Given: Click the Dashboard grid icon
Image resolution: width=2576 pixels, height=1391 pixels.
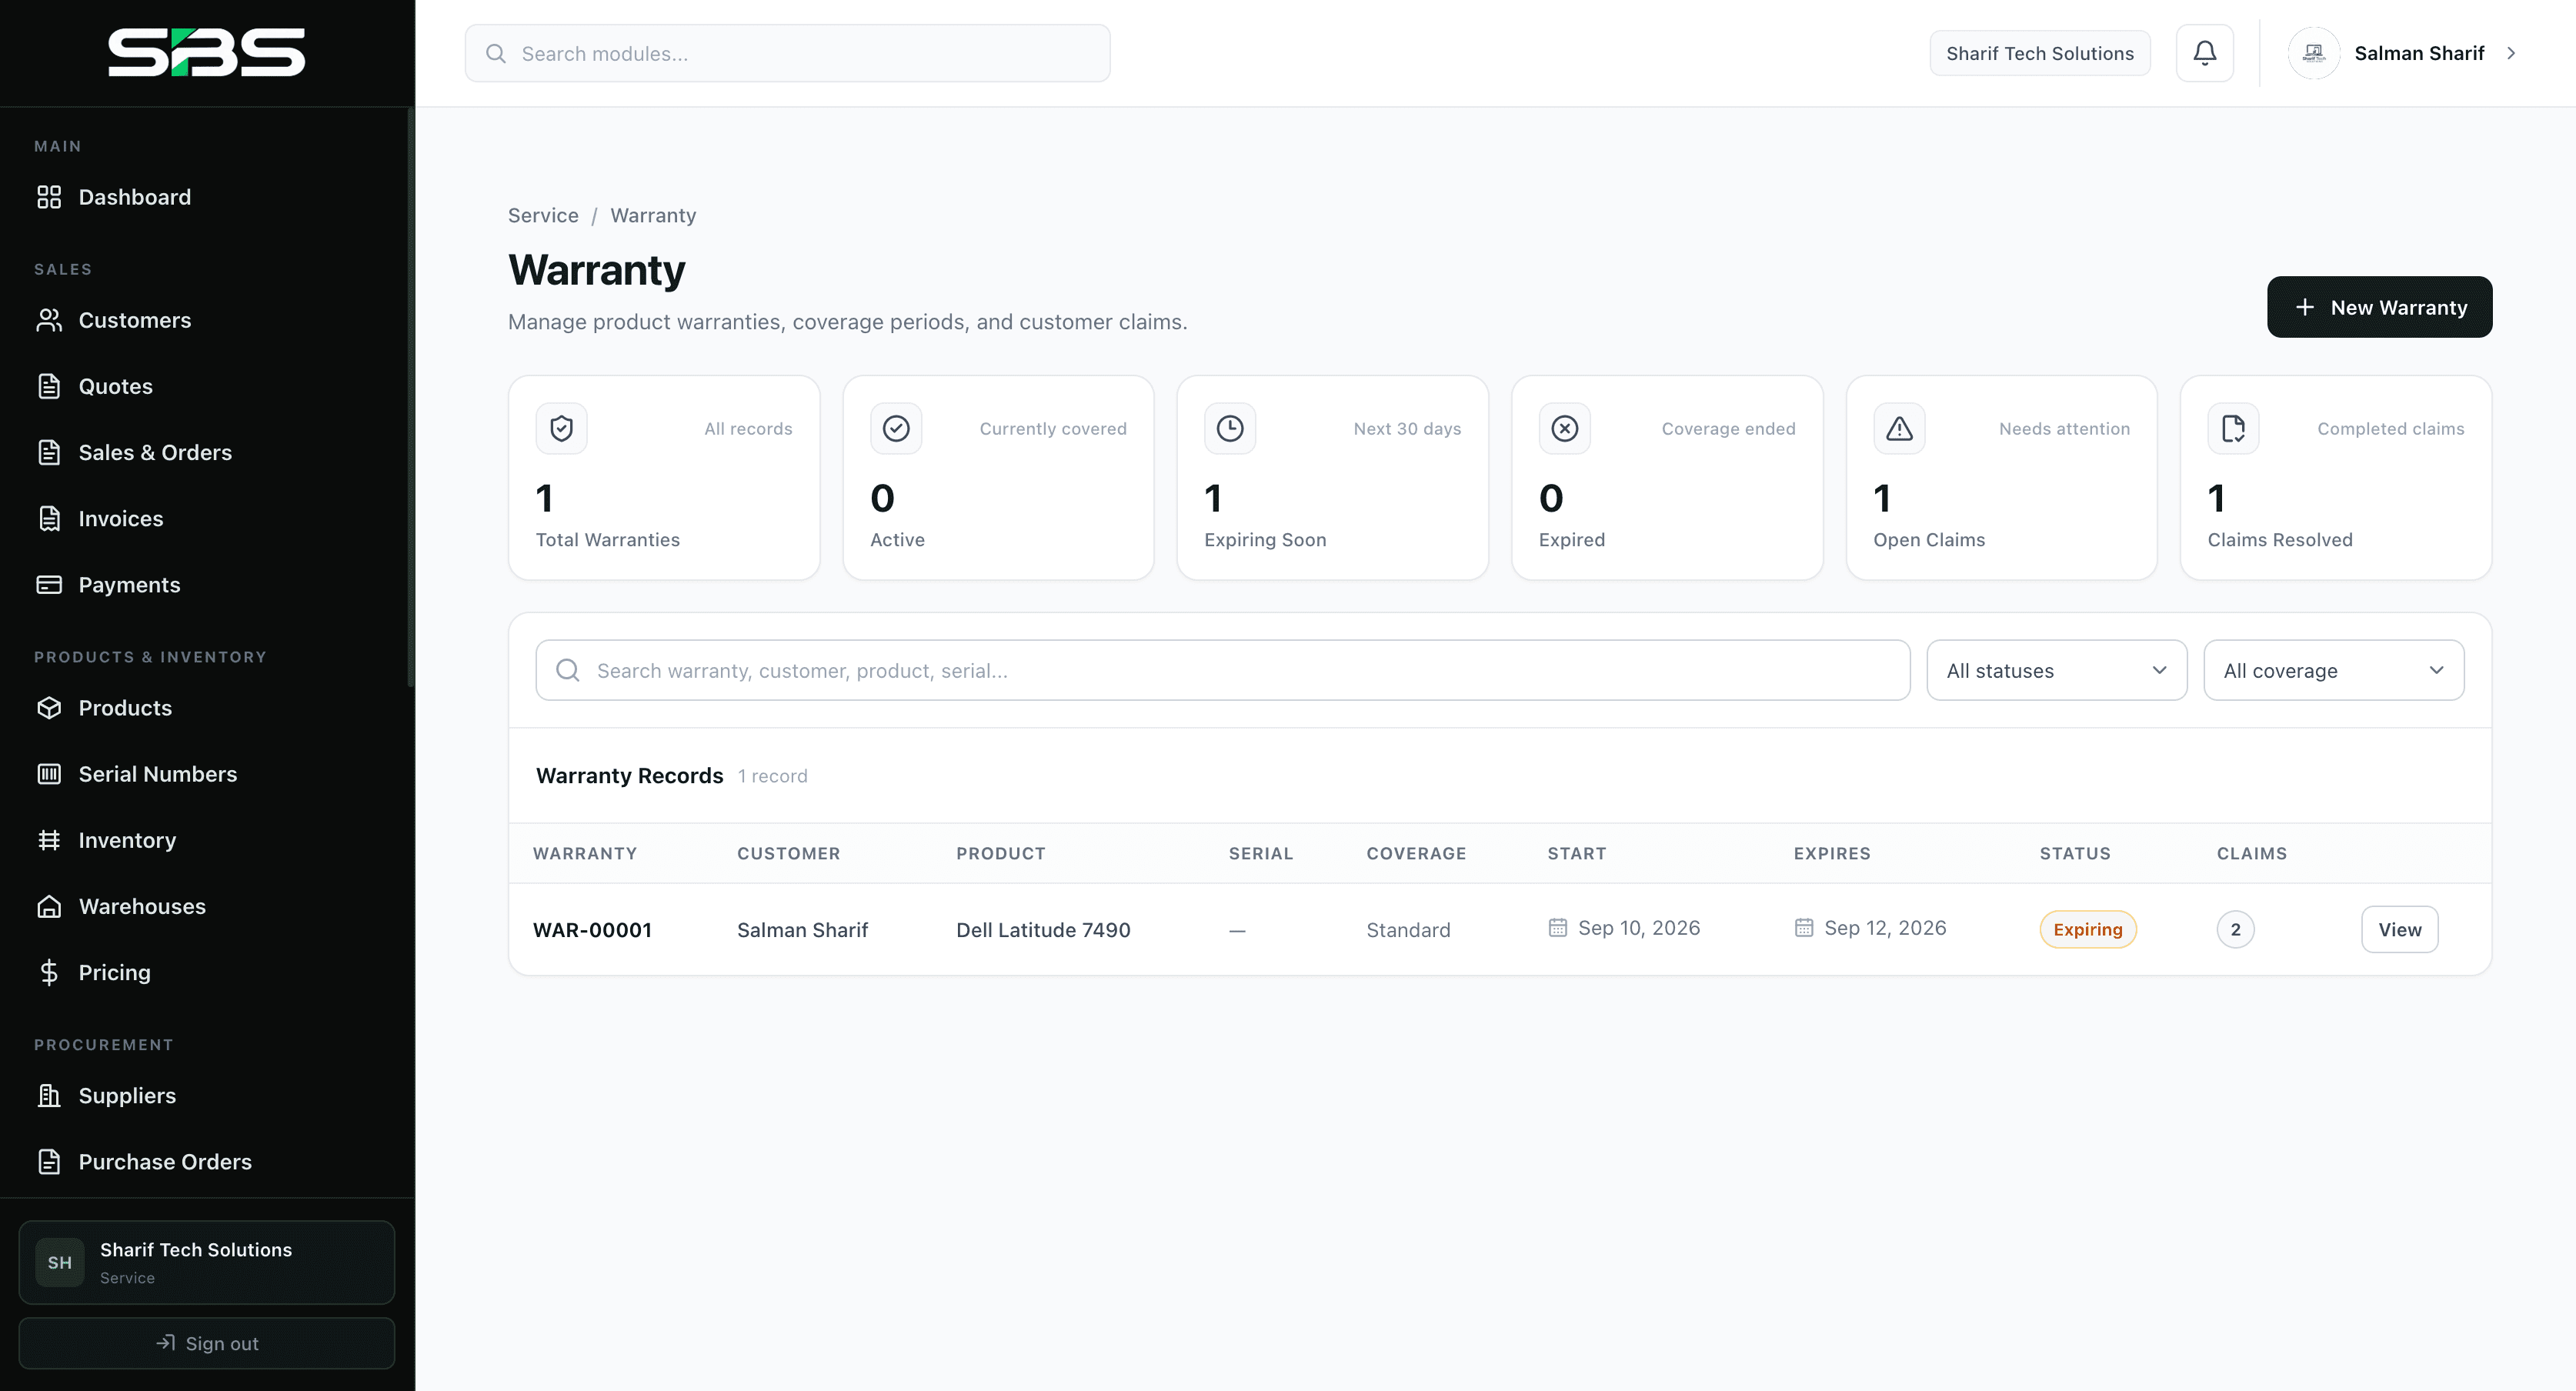Looking at the screenshot, I should click(49, 197).
